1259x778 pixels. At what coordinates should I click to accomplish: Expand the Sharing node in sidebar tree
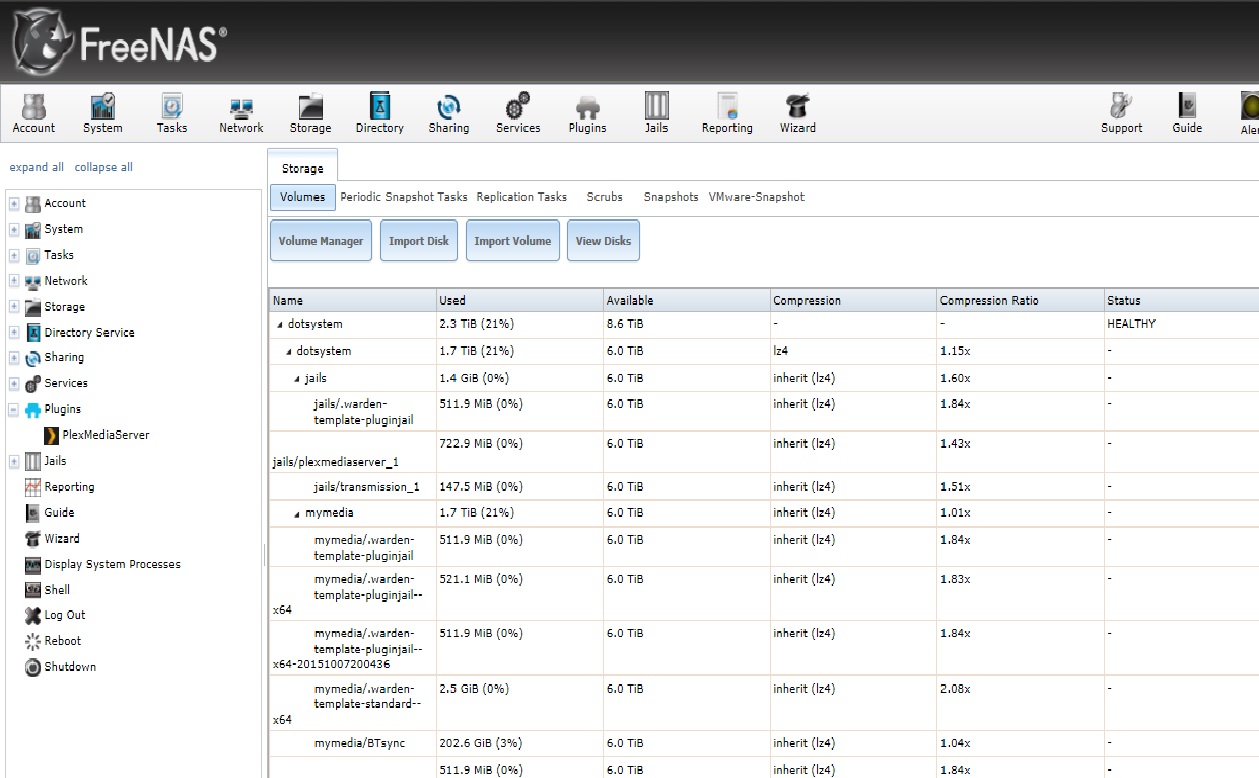tap(14, 358)
